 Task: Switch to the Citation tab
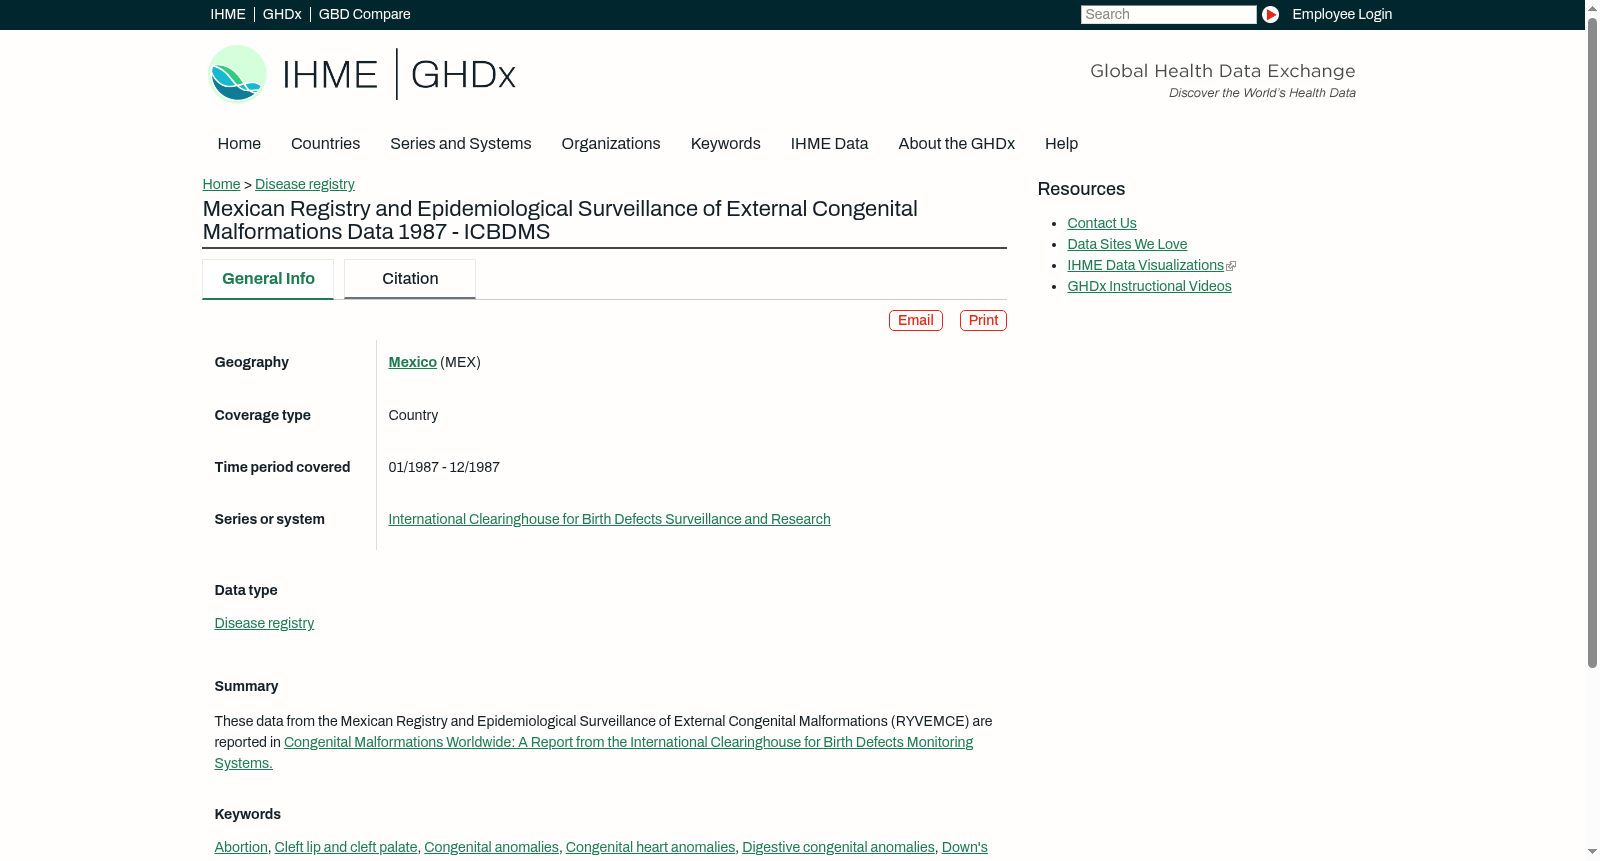click(410, 279)
